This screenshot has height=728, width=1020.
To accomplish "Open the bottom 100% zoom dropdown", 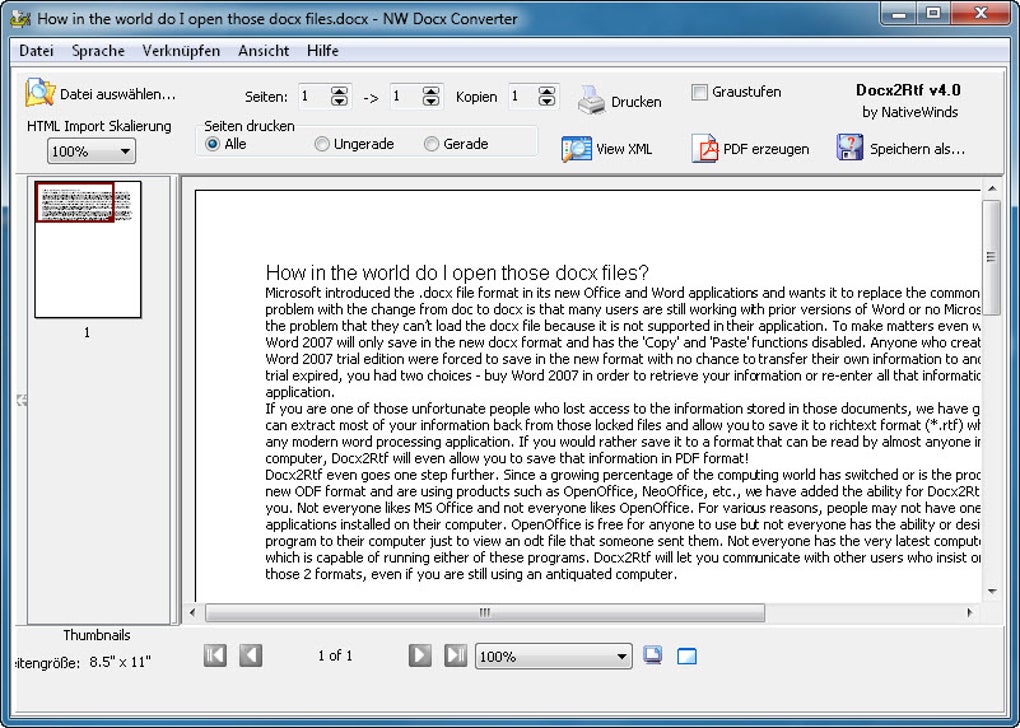I will (554, 656).
